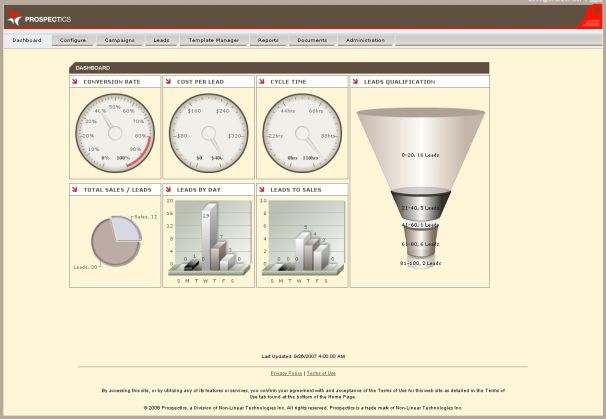Open the Configure tab
Image resolution: width=606 pixels, height=419 pixels.
72,40
